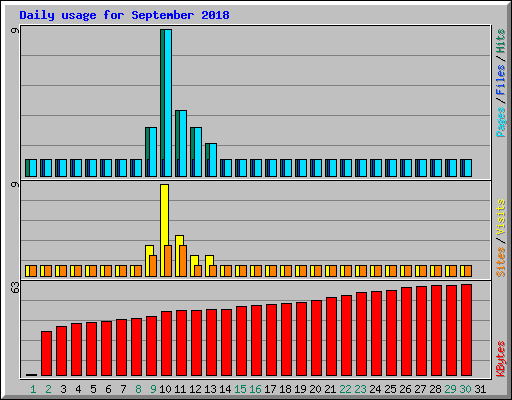
Task: Click the 'KBytes' legend label
Action: coord(500,359)
